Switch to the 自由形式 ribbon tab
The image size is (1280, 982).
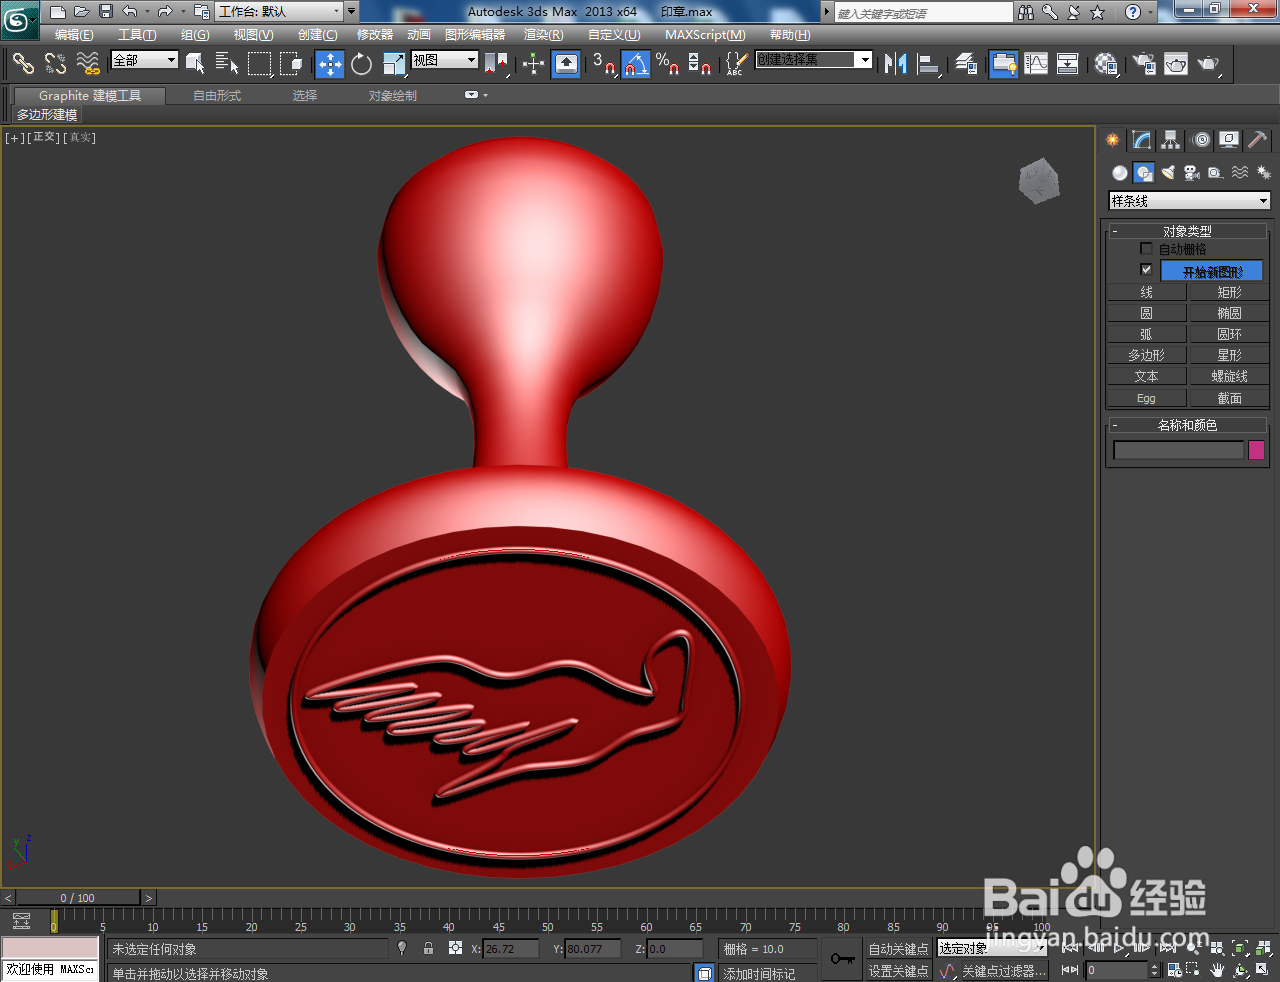coord(216,96)
